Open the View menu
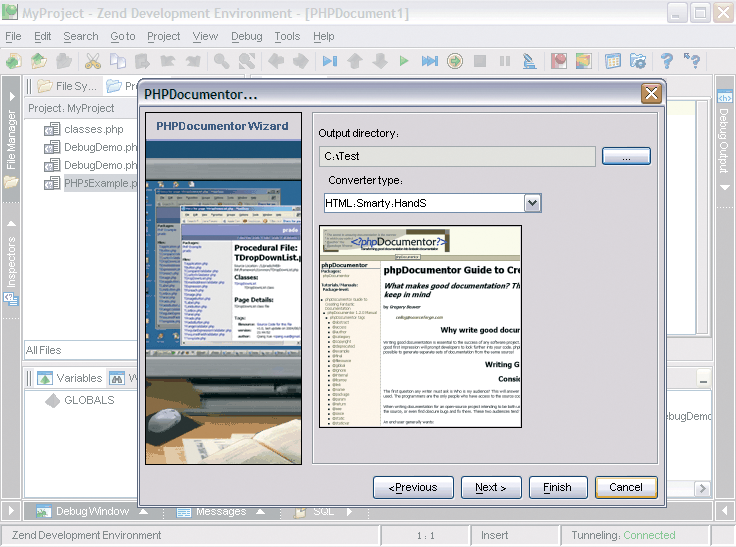Image resolution: width=736 pixels, height=547 pixels. click(205, 36)
